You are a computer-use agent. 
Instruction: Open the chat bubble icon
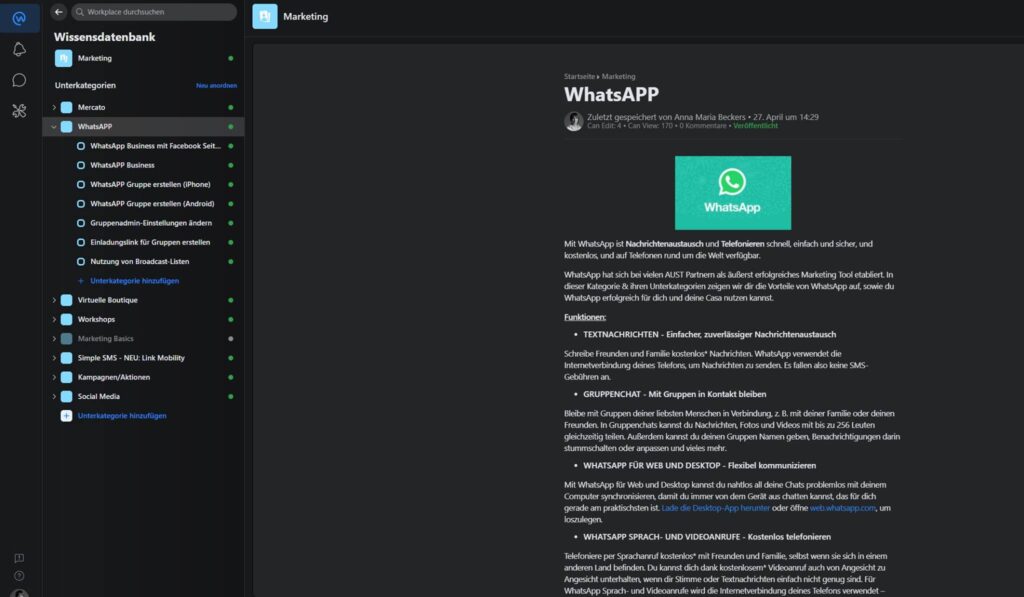(19, 80)
